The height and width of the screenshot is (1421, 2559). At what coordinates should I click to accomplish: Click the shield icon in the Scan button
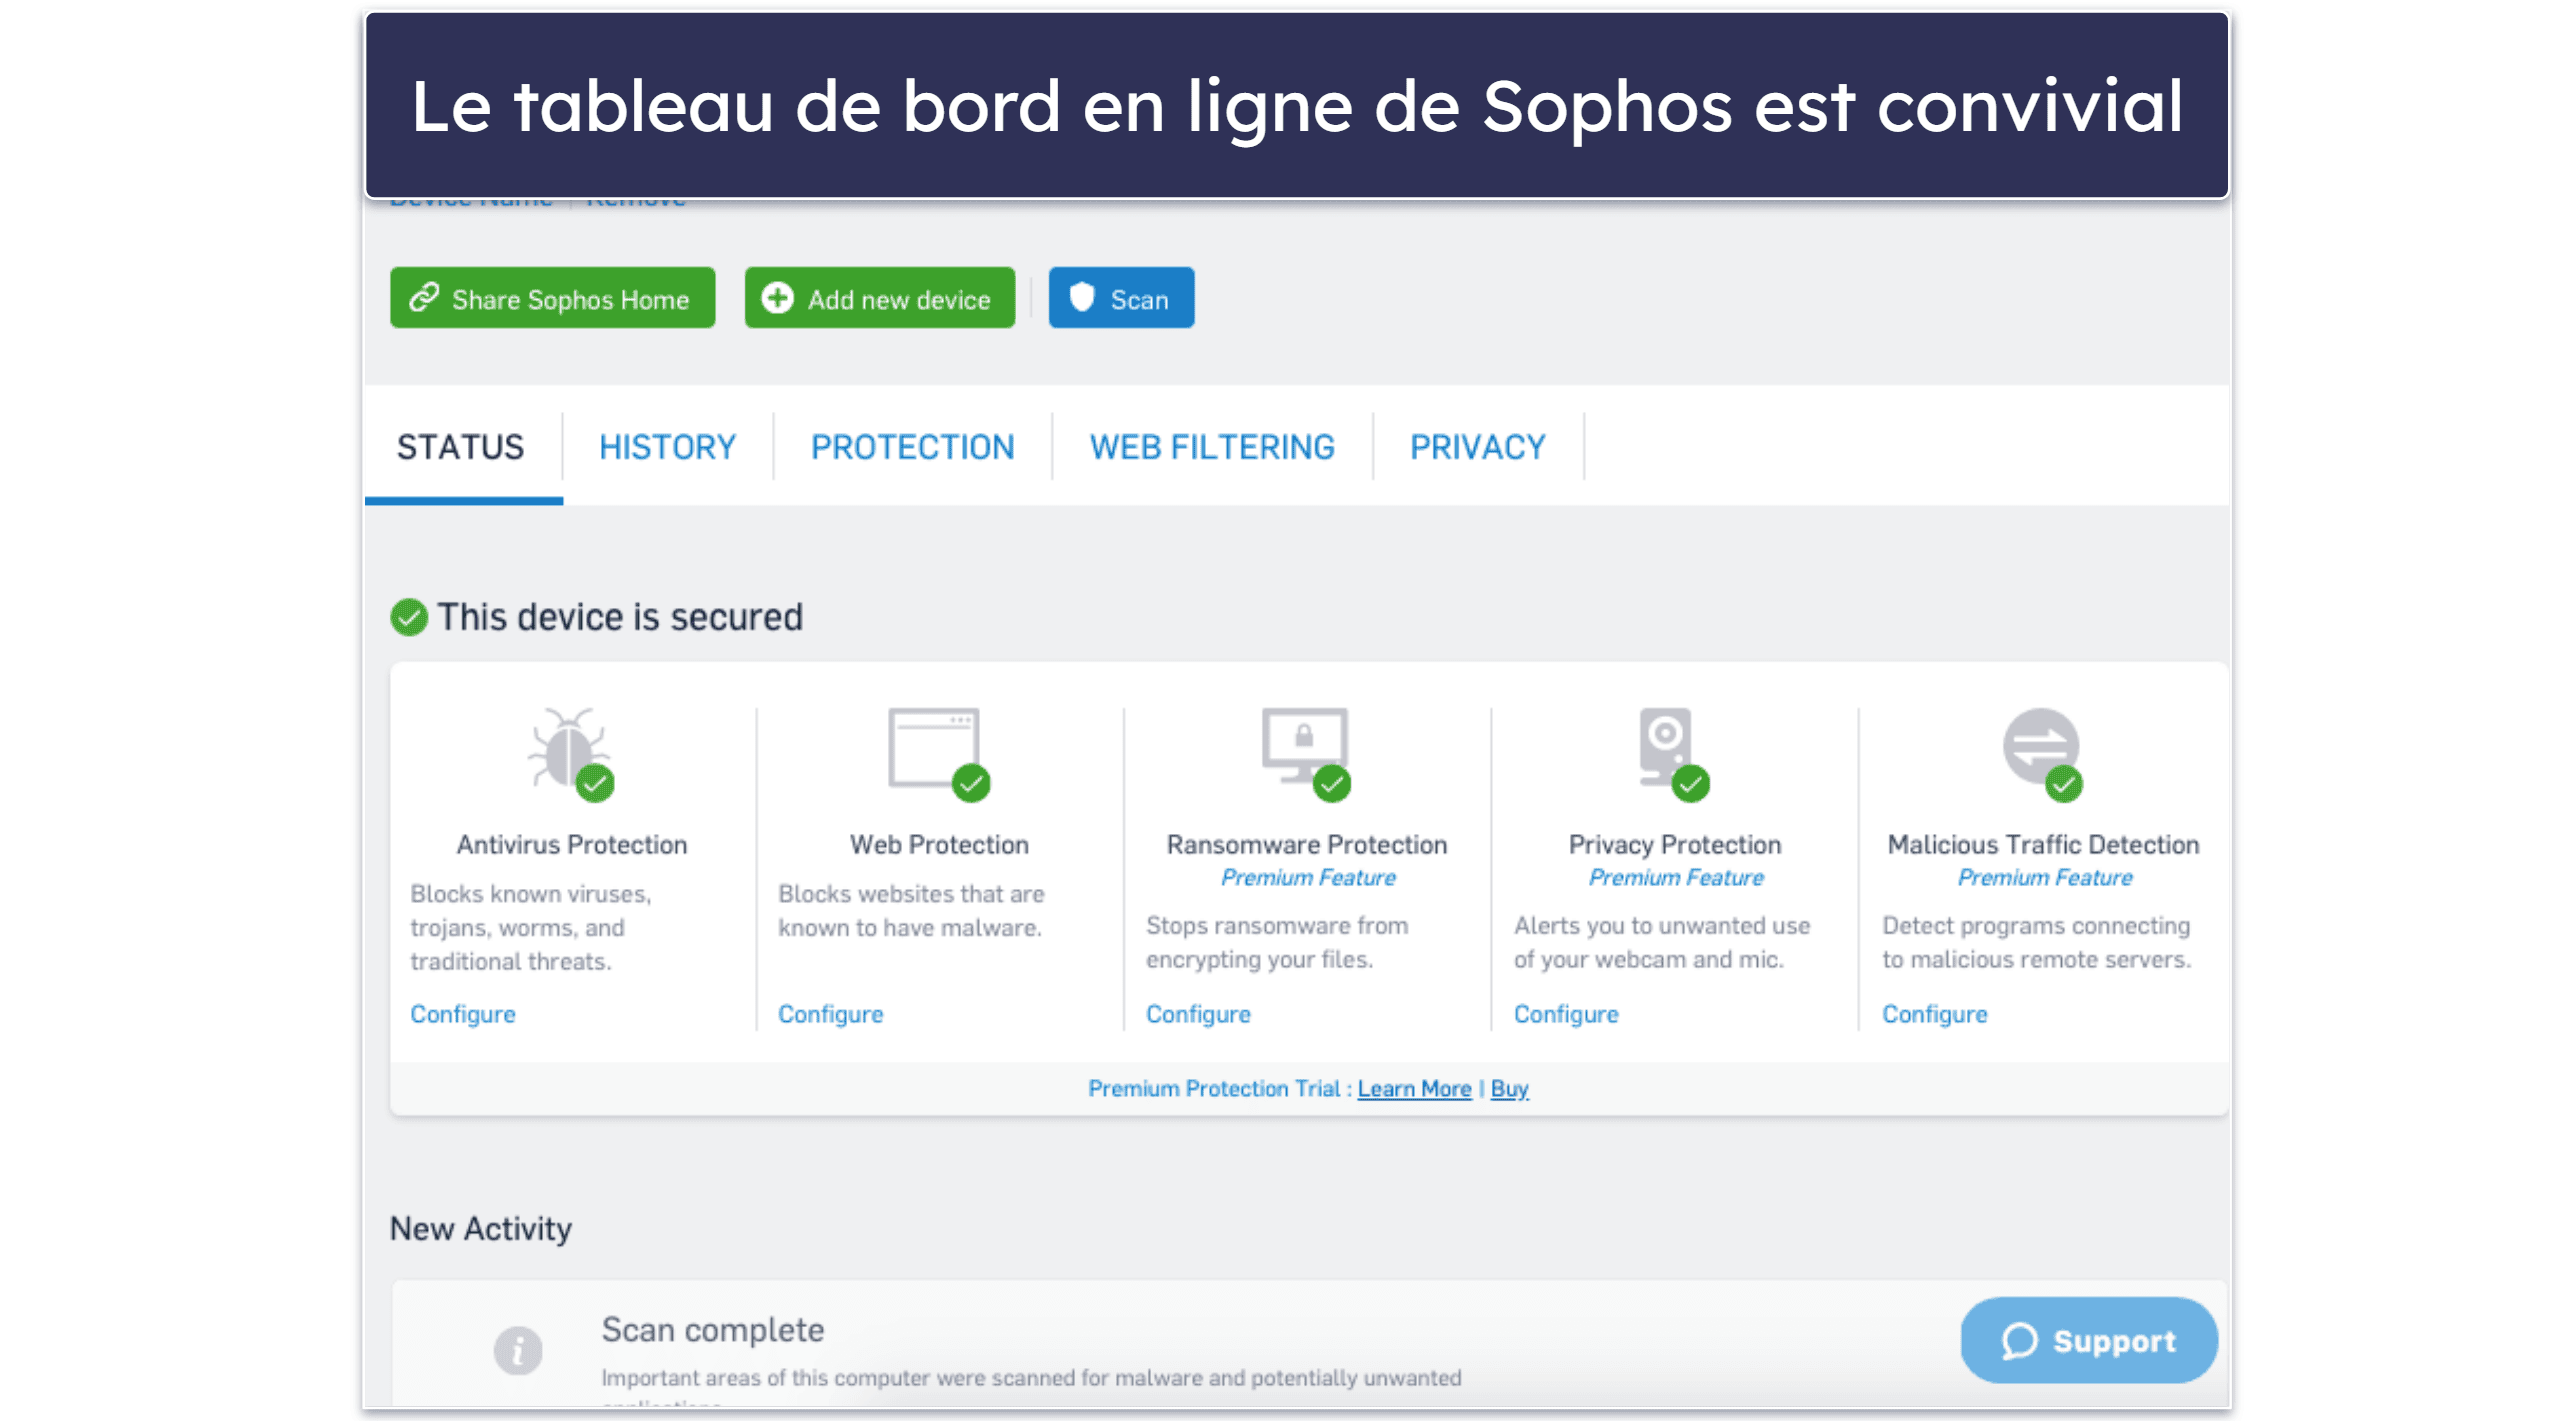coord(1081,297)
